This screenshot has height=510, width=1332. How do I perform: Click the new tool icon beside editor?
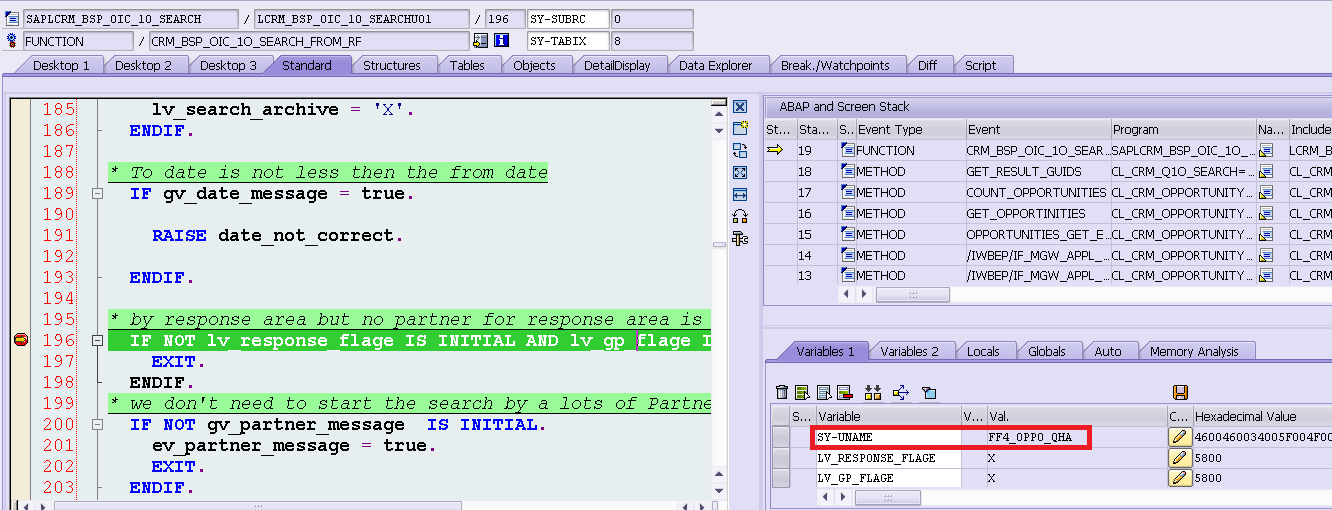coord(740,128)
